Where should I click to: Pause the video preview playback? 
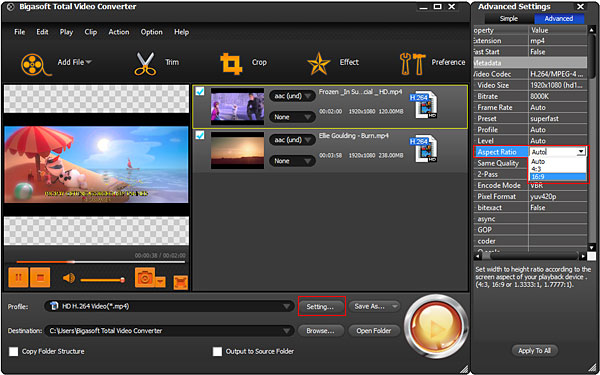point(18,277)
